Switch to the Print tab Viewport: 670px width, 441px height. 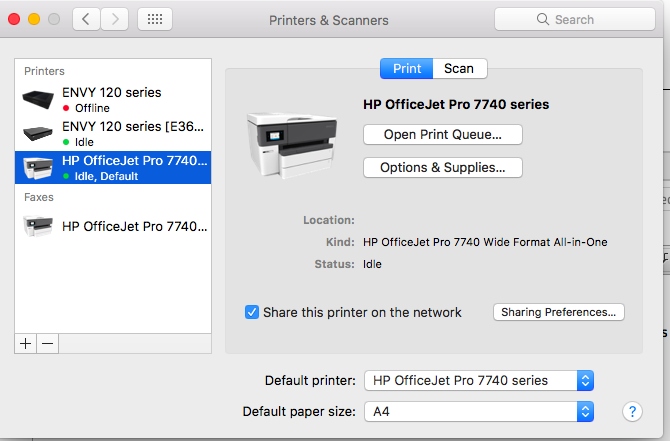tap(407, 68)
